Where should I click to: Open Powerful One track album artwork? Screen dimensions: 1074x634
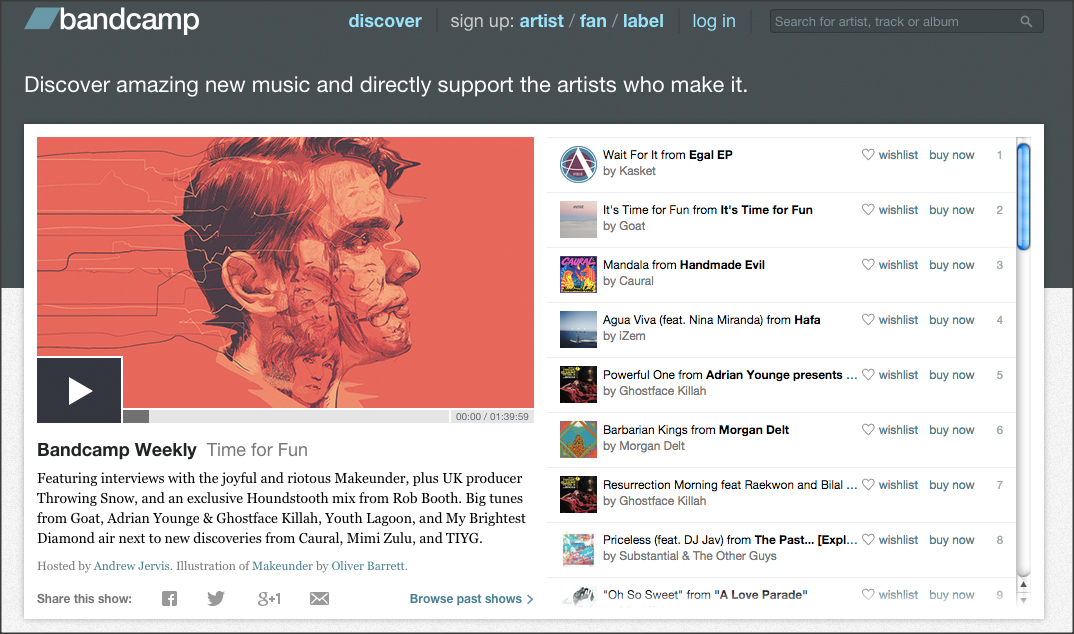pos(578,384)
